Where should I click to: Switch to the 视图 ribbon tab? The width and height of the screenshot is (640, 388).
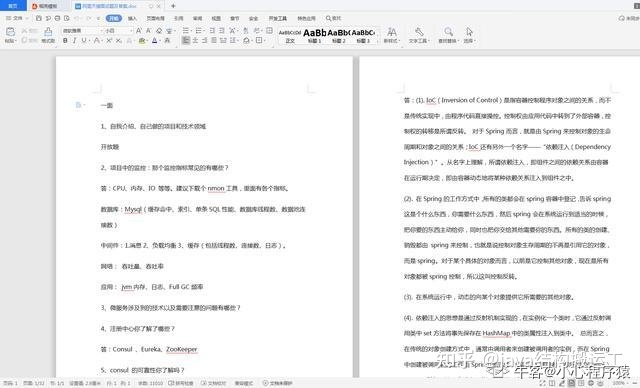[x=216, y=18]
